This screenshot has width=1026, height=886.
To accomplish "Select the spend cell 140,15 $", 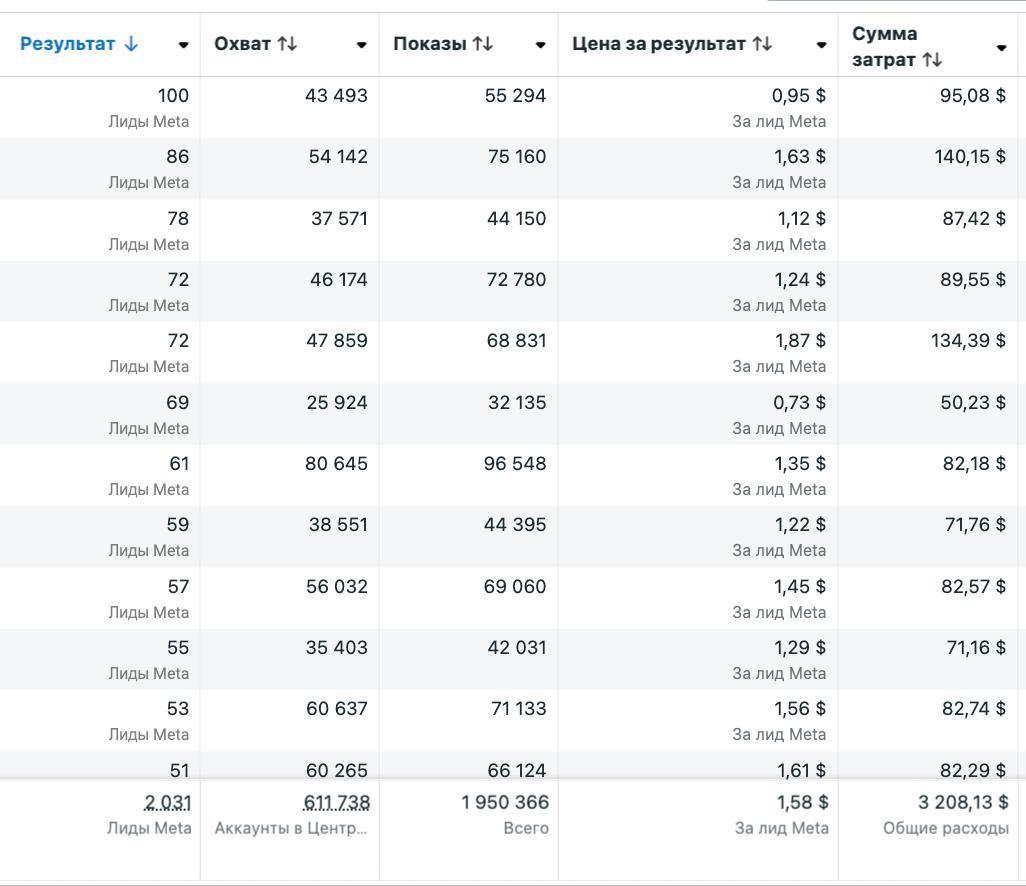I will point(970,157).
